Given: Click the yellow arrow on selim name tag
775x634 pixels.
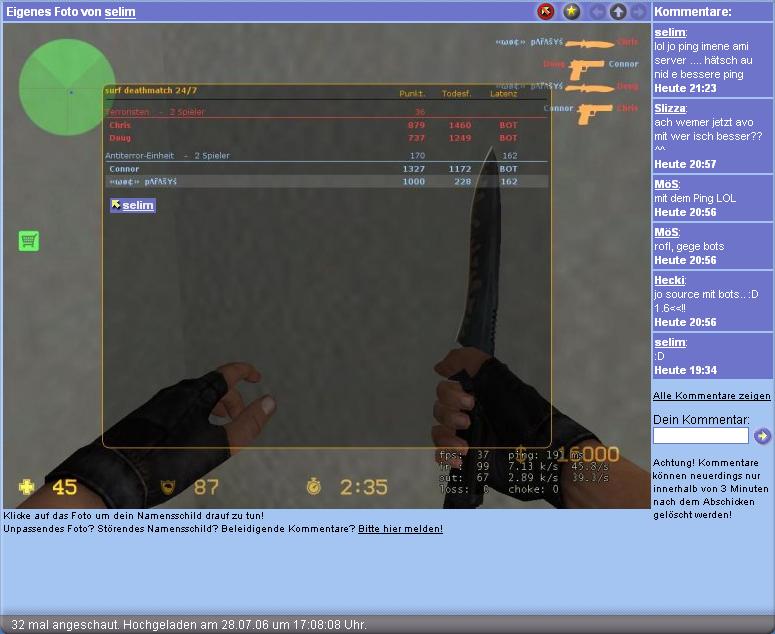Looking at the screenshot, I should tap(116, 205).
